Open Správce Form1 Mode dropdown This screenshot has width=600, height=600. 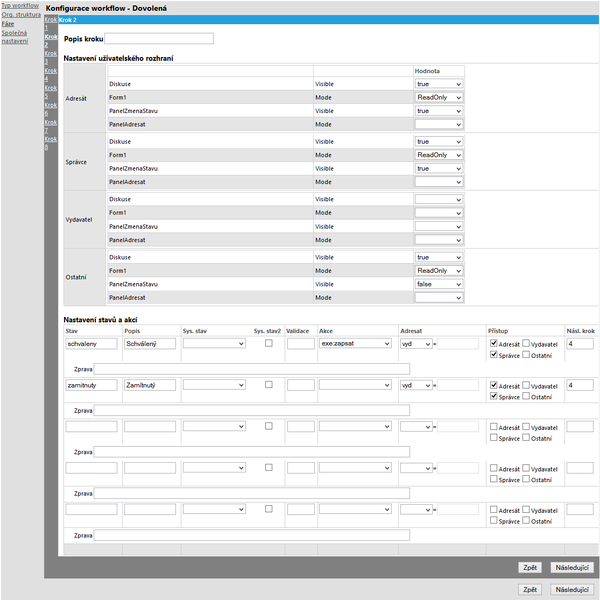(439, 155)
